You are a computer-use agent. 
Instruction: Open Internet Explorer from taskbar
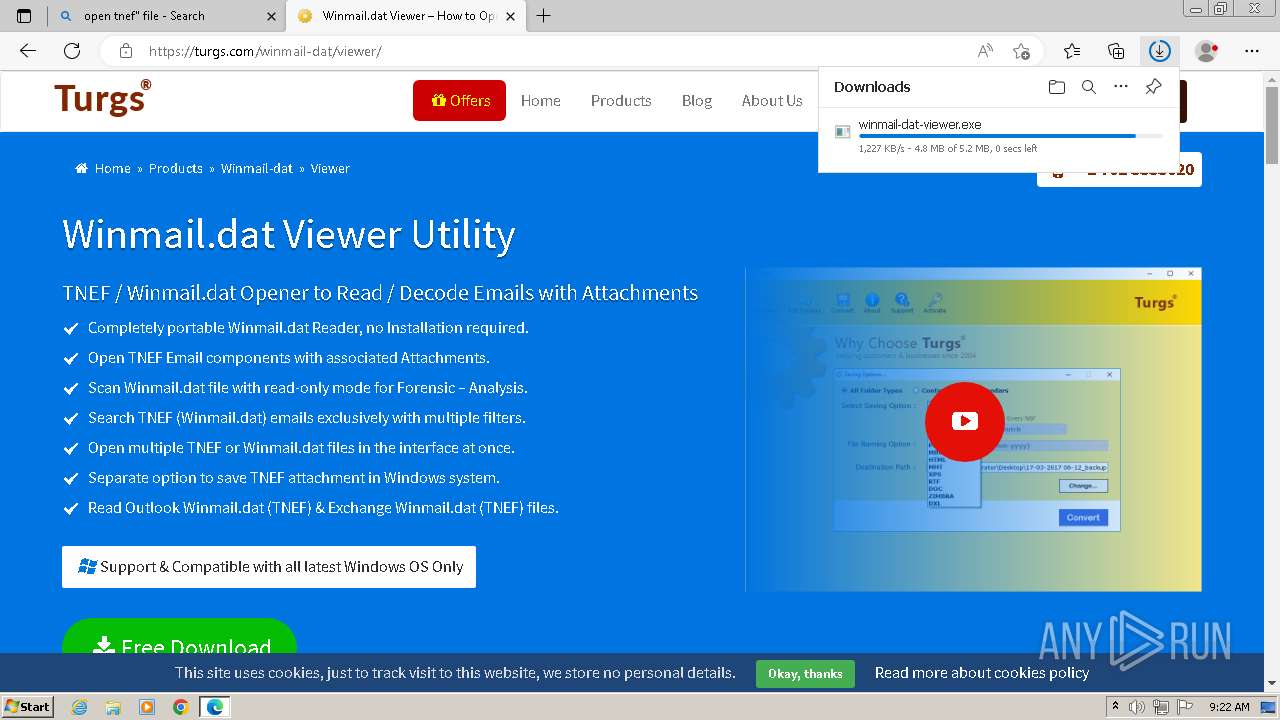click(x=80, y=707)
